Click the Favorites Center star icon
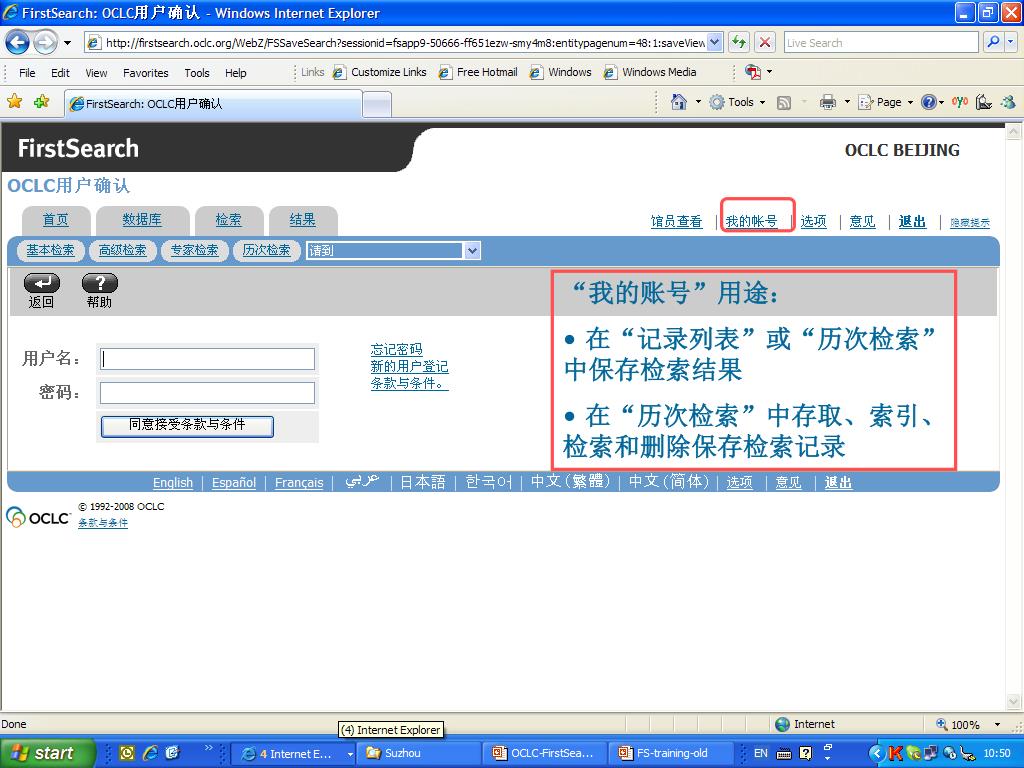The image size is (1024, 768). click(14, 101)
